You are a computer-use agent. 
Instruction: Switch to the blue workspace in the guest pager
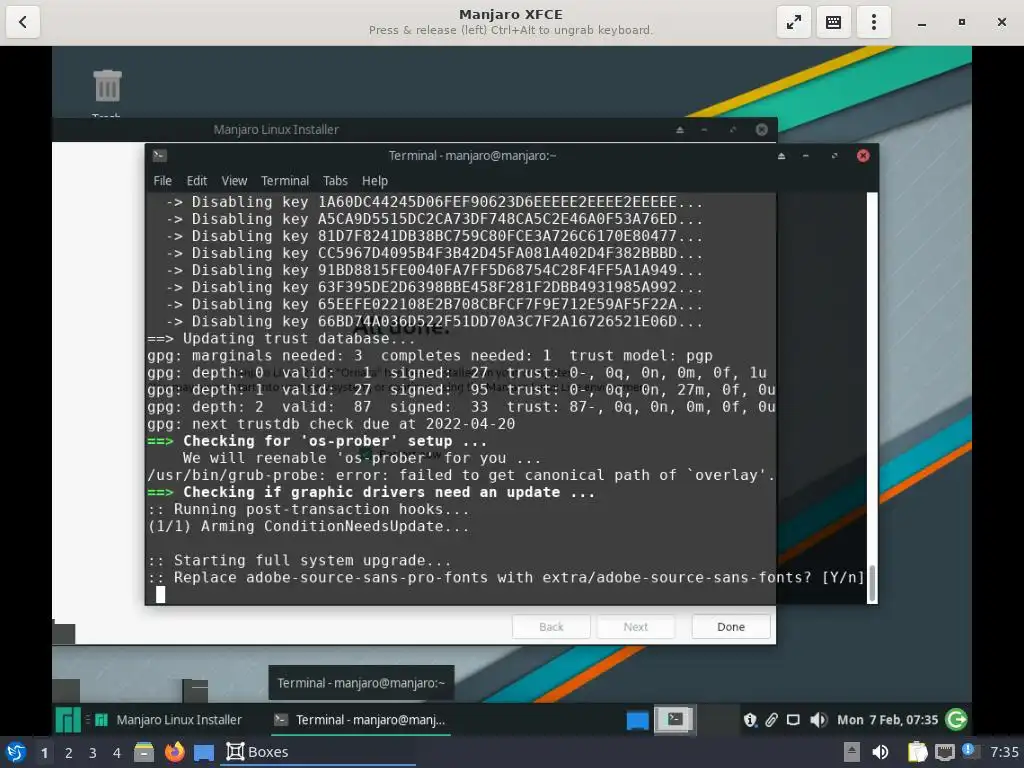pyautogui.click(x=637, y=720)
